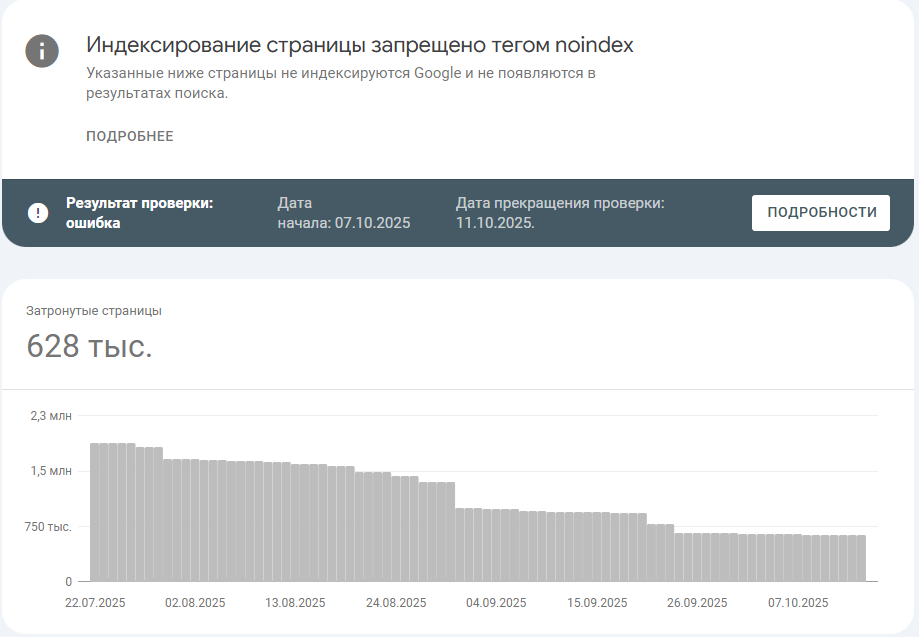Click the 07.10.2025 chart date label

(798, 602)
